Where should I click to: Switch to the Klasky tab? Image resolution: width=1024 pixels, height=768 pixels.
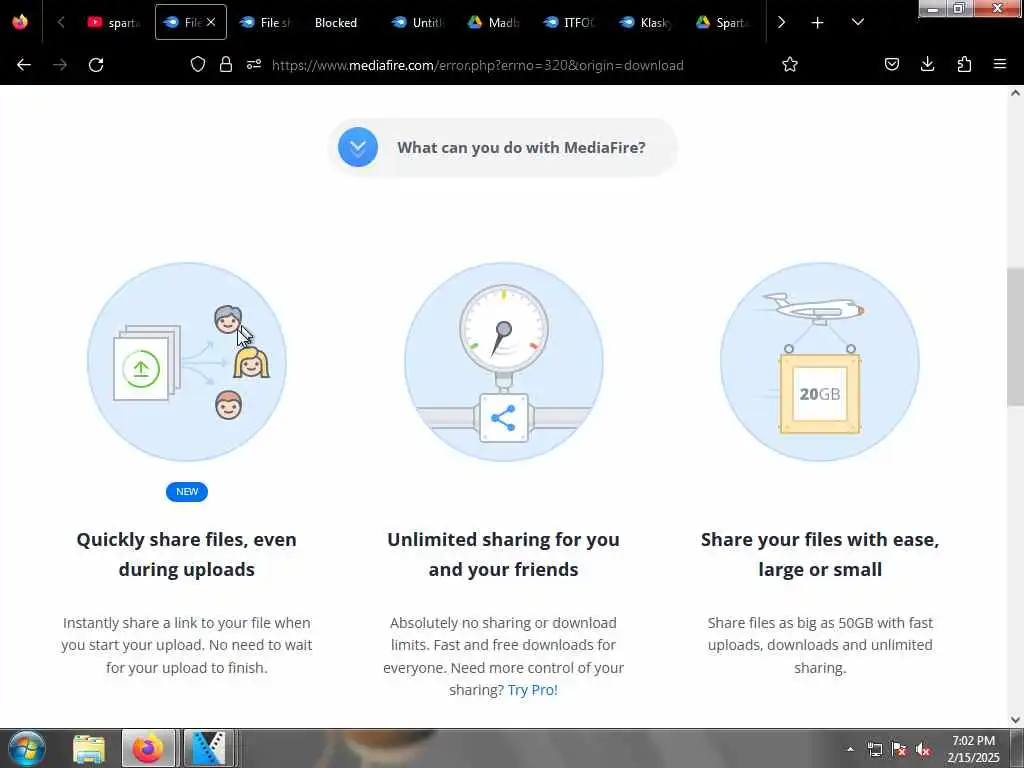click(647, 22)
